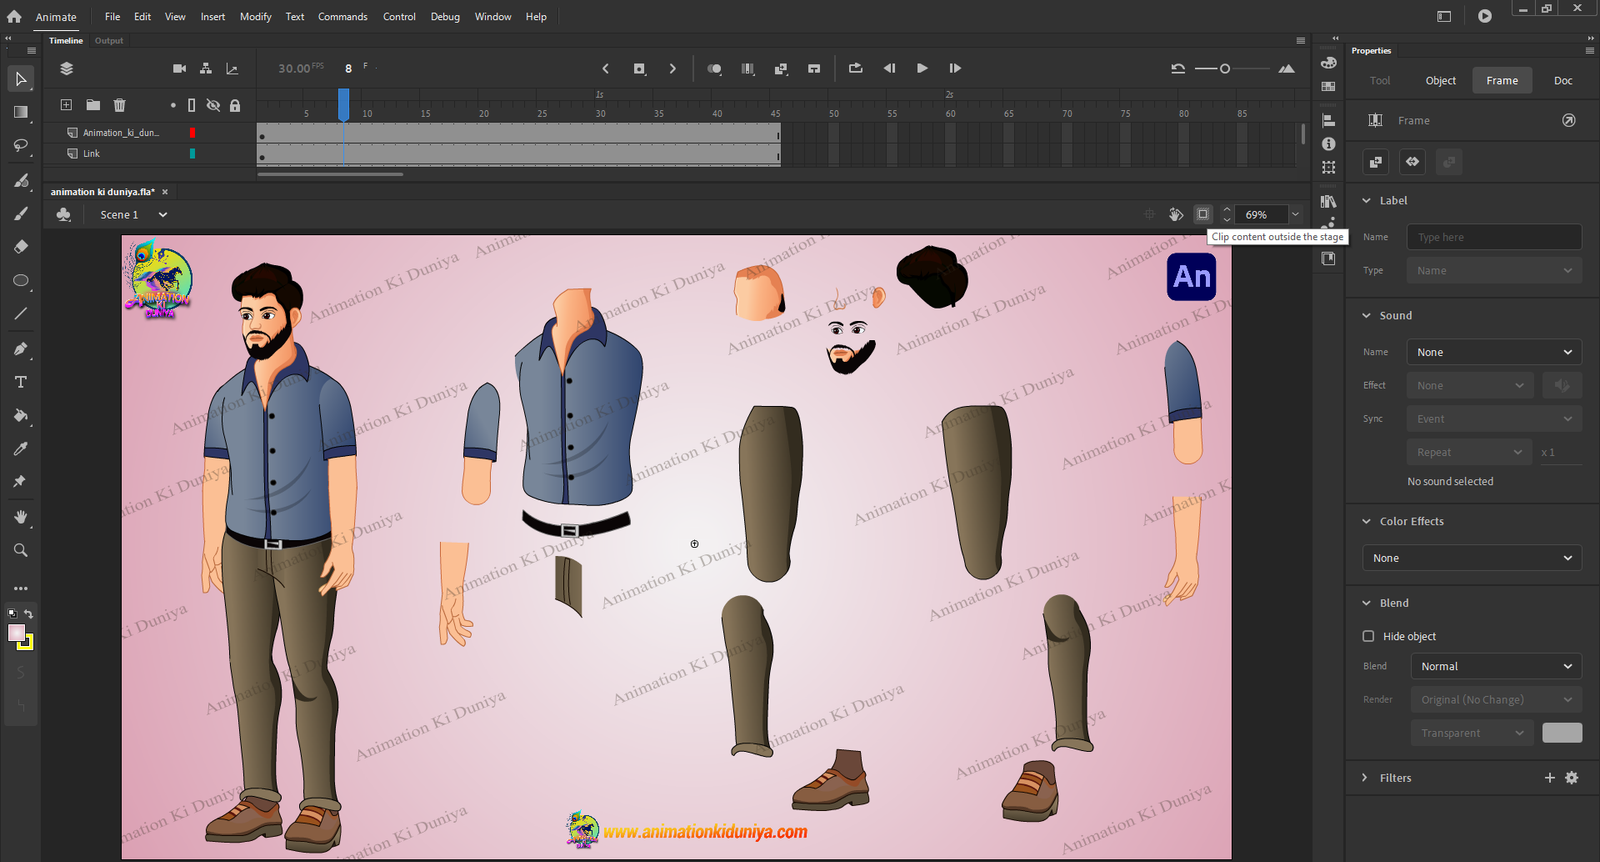Select the Lasso tool
The image size is (1600, 862).
coord(20,146)
